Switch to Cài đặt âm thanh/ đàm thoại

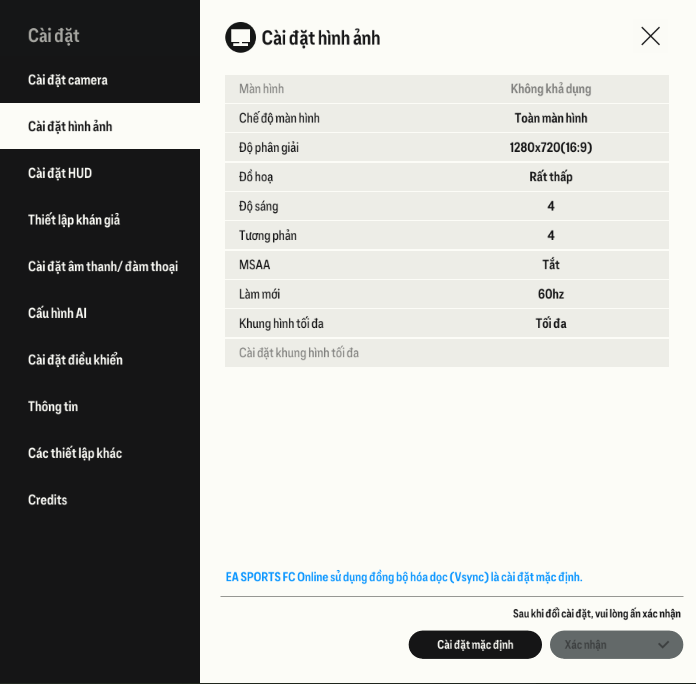click(x=103, y=267)
